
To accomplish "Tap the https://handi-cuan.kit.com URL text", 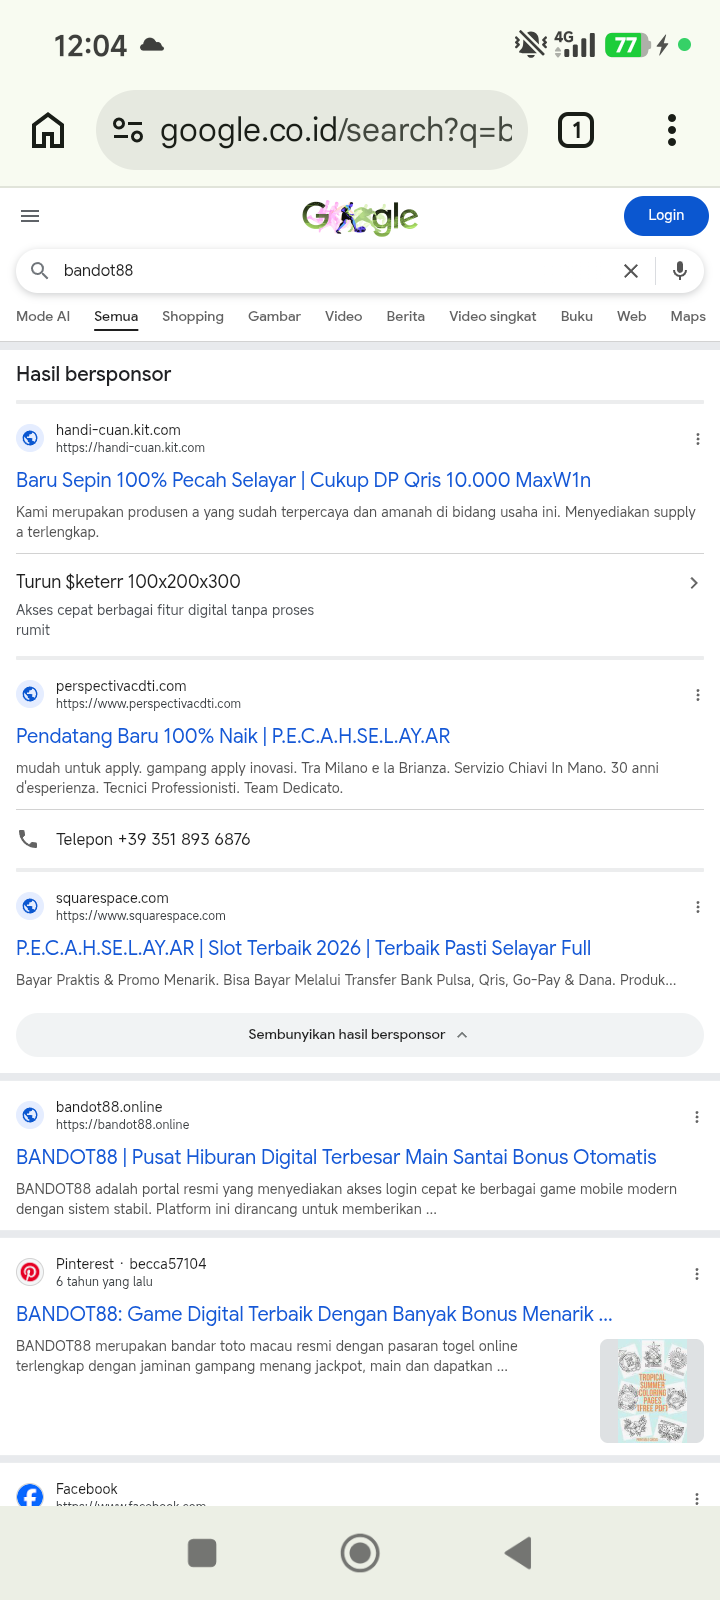I will [x=130, y=448].
